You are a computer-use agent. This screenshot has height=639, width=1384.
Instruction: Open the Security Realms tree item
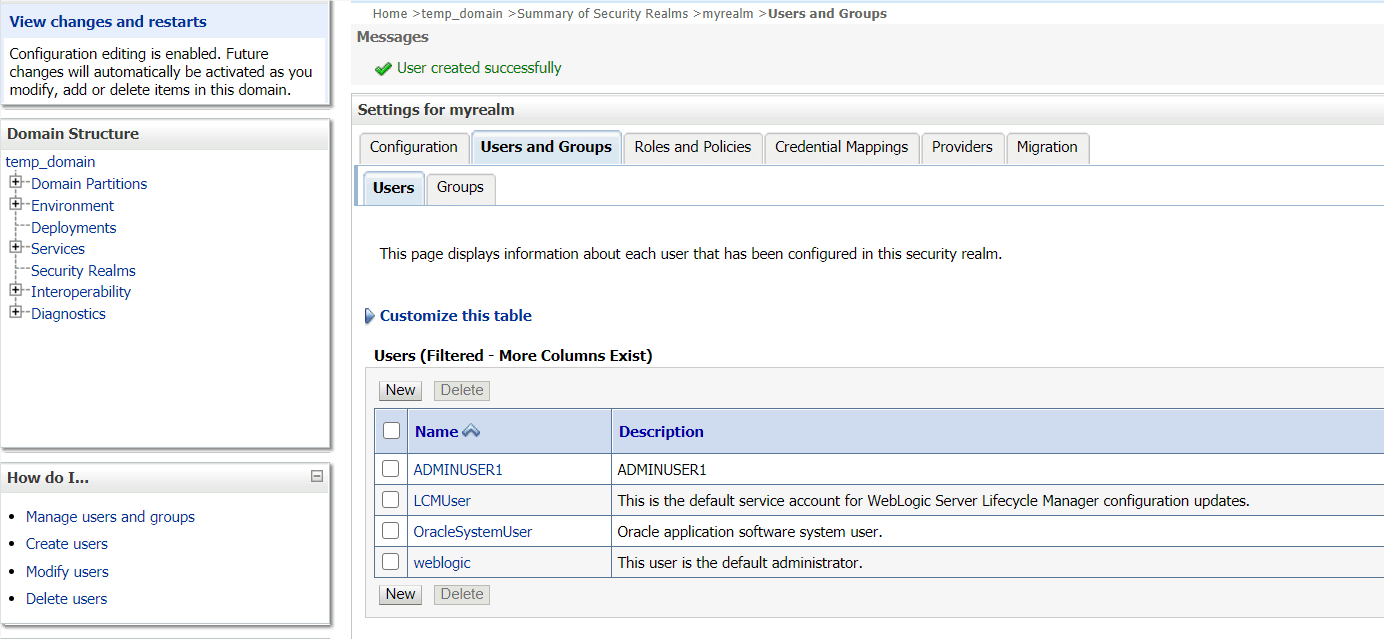[x=83, y=270]
